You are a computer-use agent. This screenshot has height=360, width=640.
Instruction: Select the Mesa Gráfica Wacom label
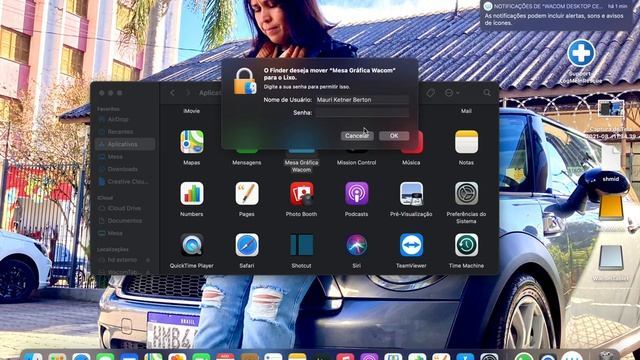302,166
